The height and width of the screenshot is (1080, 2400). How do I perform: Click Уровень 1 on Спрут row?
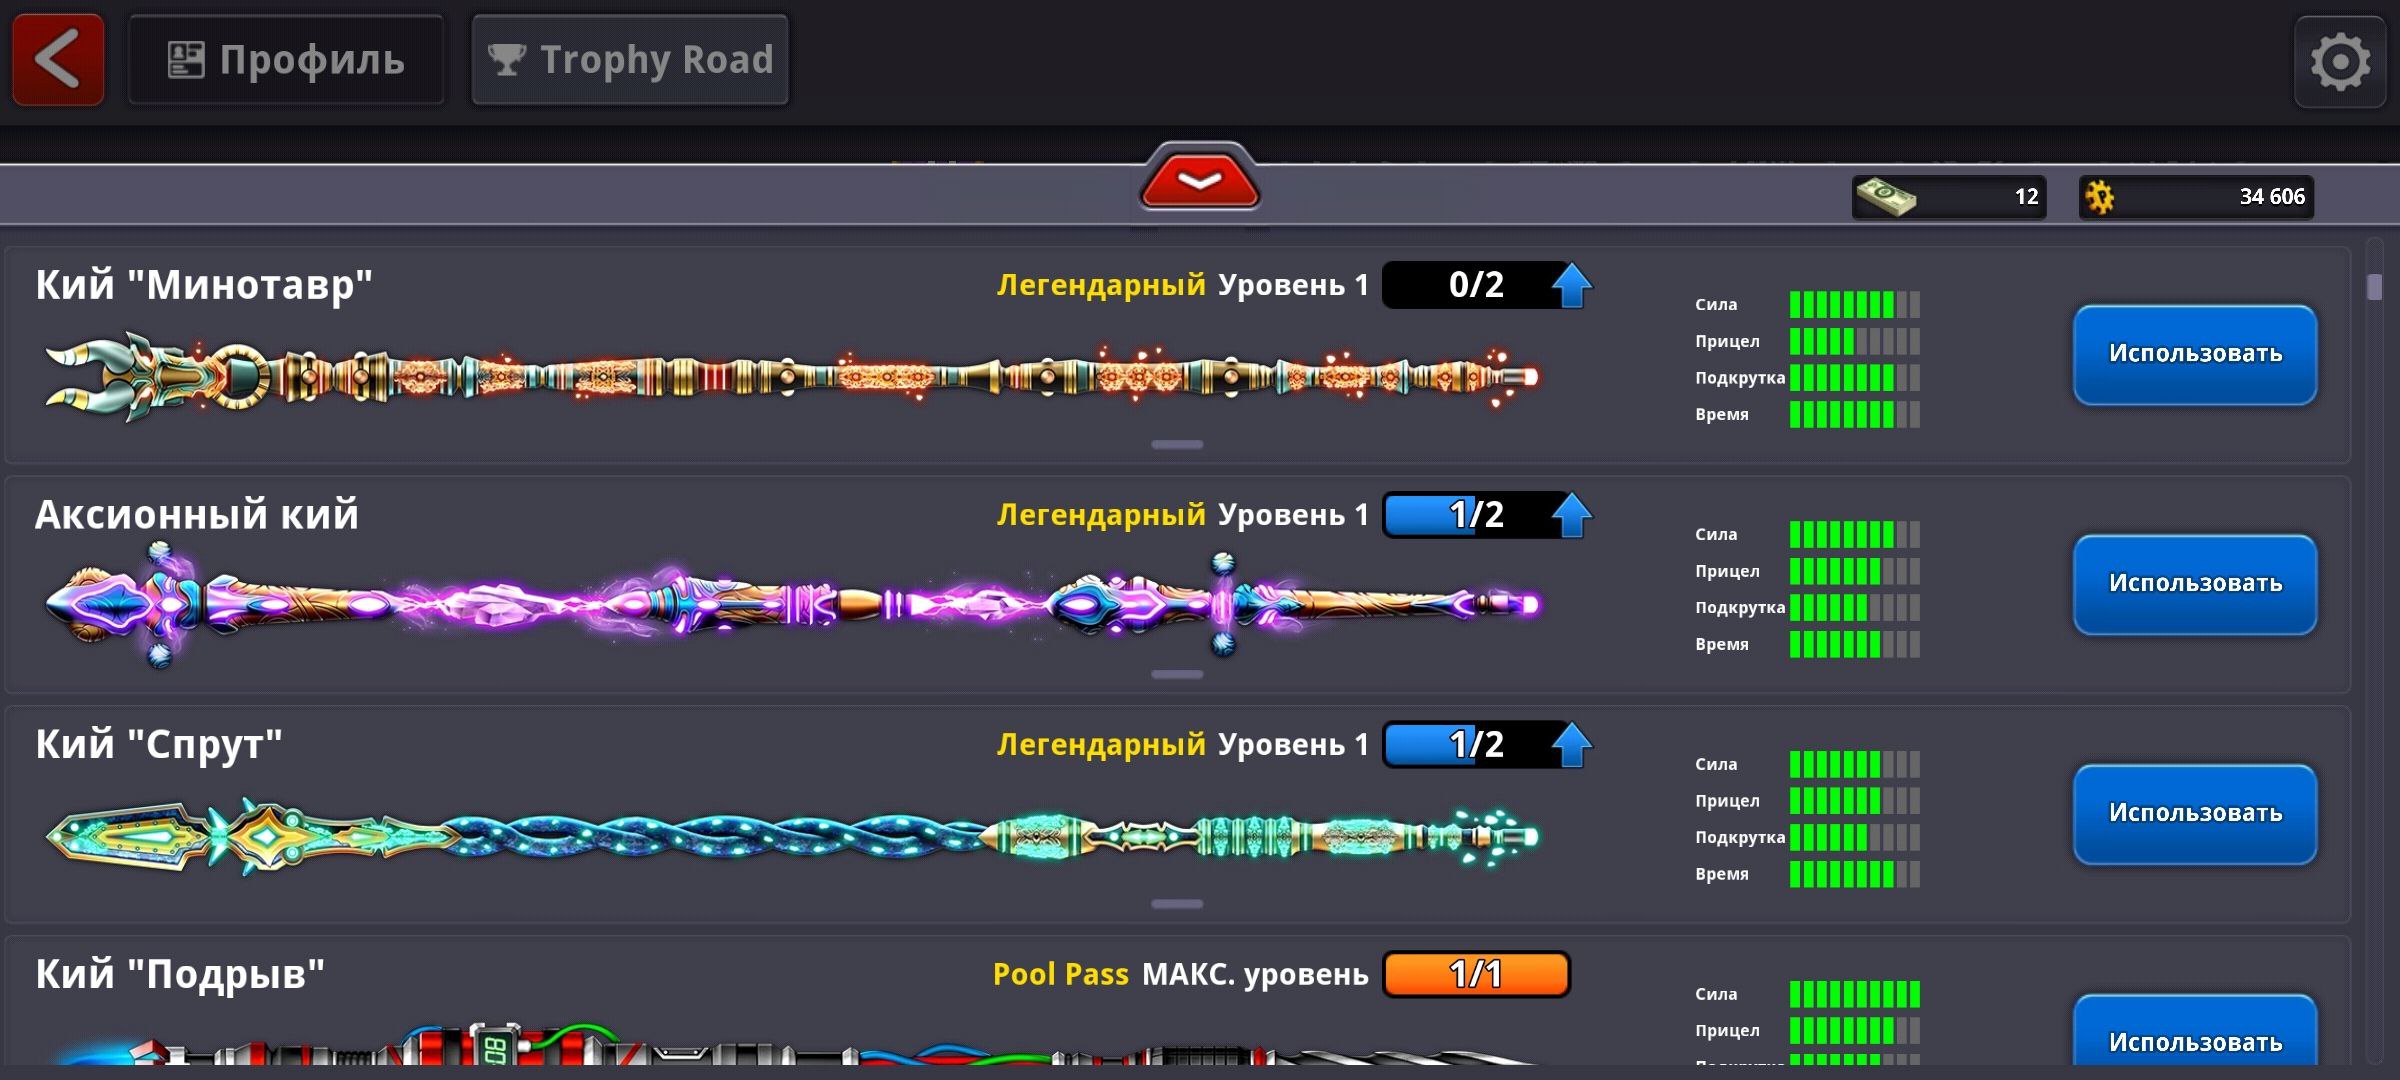(1293, 745)
